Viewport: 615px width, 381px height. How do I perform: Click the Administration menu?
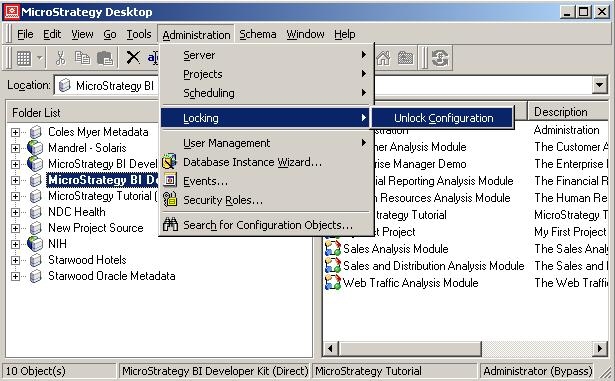(196, 35)
